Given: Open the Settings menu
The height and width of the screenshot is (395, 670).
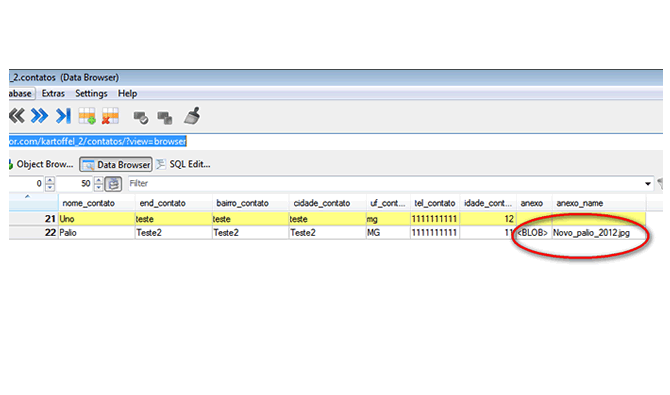Looking at the screenshot, I should (91, 93).
